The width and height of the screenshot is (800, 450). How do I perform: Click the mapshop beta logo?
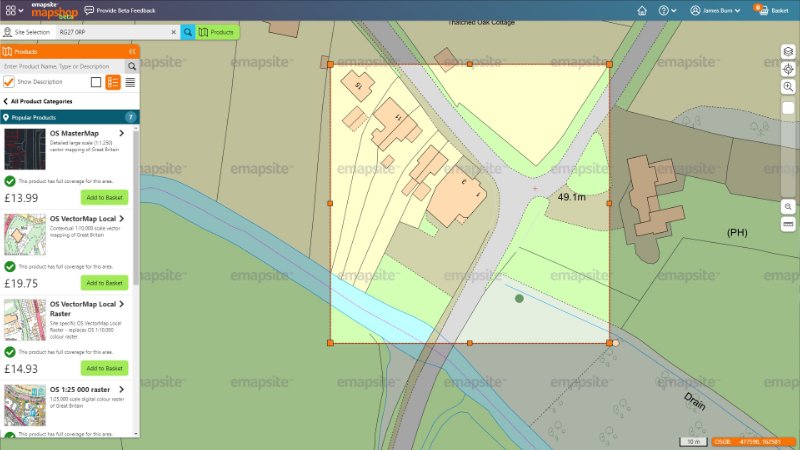(x=55, y=11)
